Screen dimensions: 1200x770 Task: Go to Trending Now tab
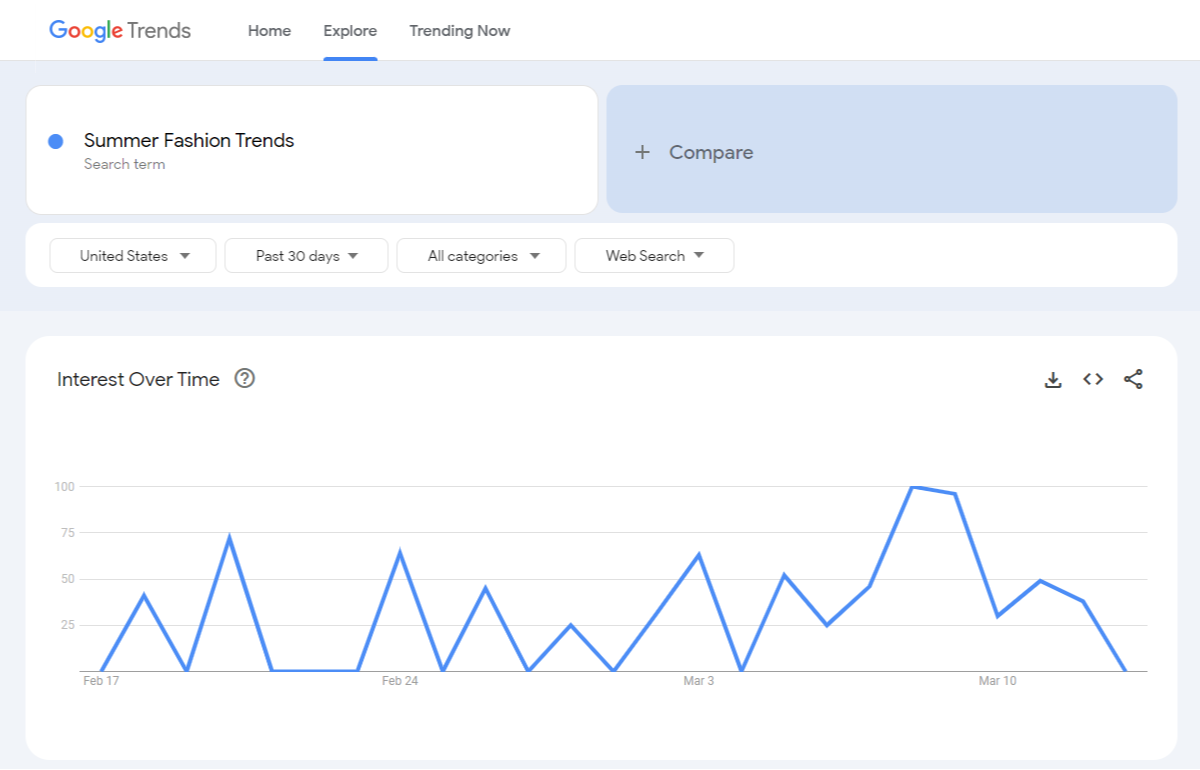coord(460,31)
